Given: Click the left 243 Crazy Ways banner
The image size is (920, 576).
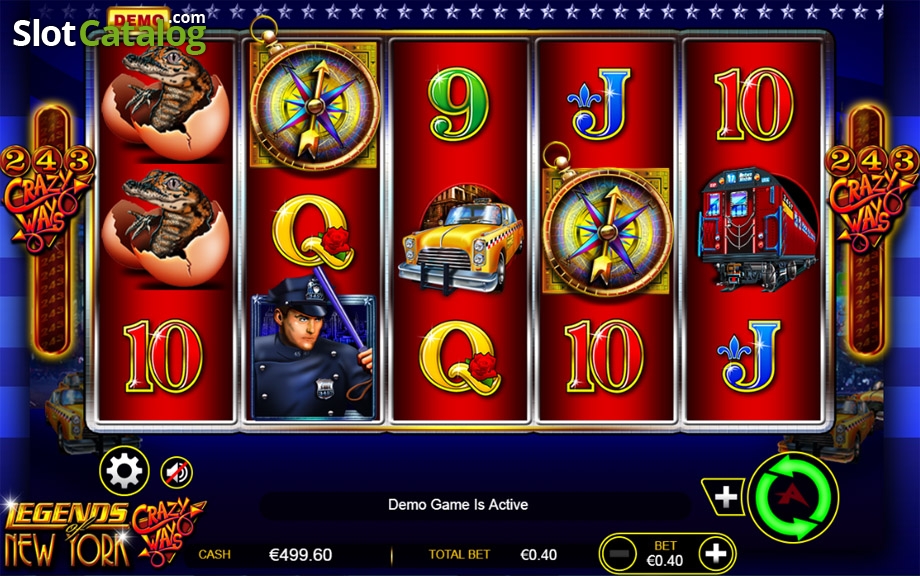Looking at the screenshot, I should pyautogui.click(x=48, y=229).
